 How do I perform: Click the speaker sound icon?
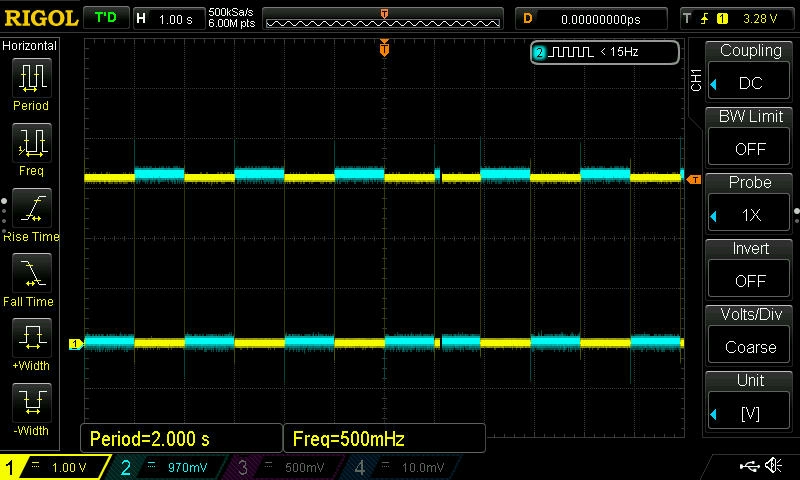[773, 466]
